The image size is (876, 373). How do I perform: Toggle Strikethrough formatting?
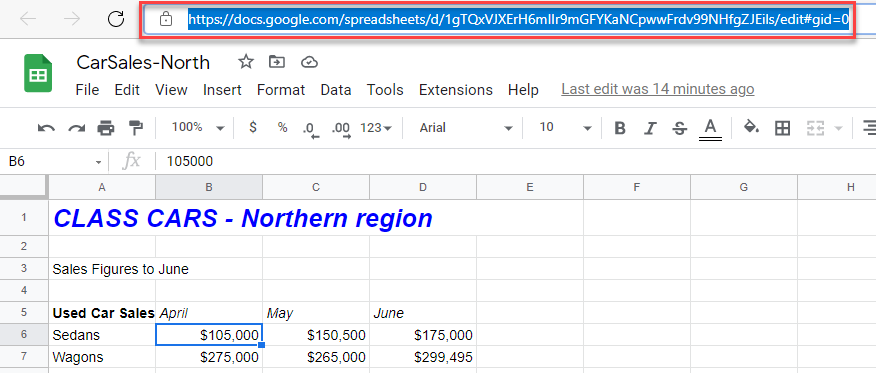pyautogui.click(x=679, y=128)
